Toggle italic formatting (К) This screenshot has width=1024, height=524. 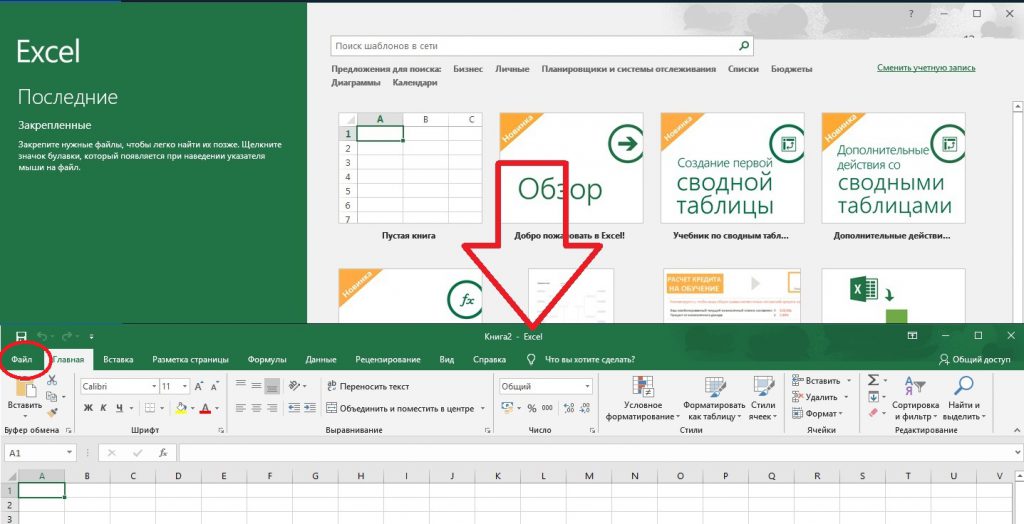coord(103,408)
